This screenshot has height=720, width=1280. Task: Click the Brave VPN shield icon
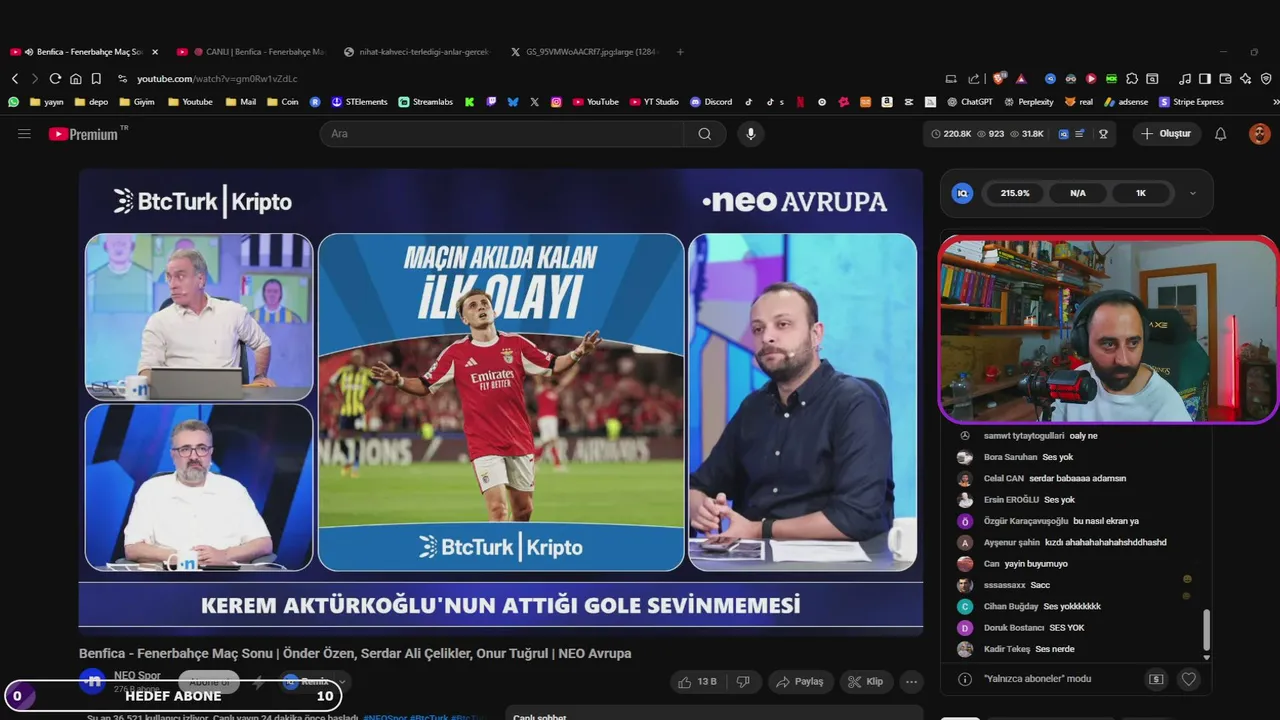pos(1266,79)
